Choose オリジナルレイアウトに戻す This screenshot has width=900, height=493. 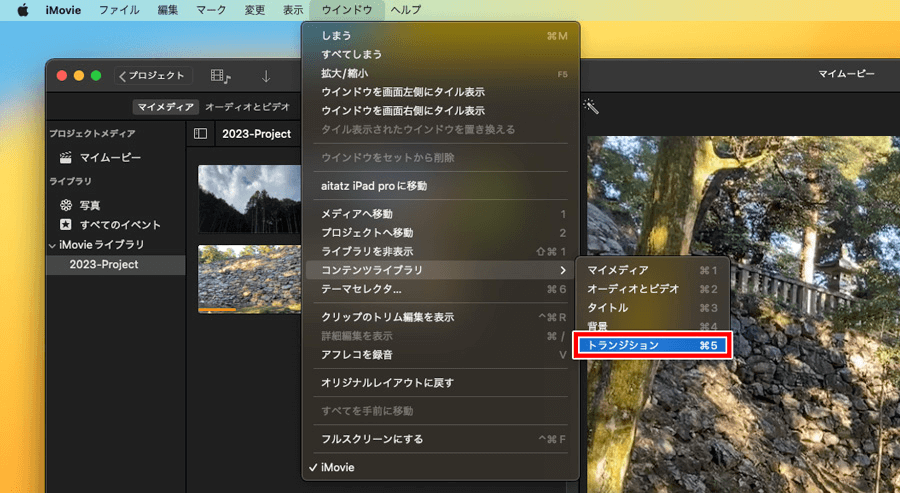tap(441, 383)
